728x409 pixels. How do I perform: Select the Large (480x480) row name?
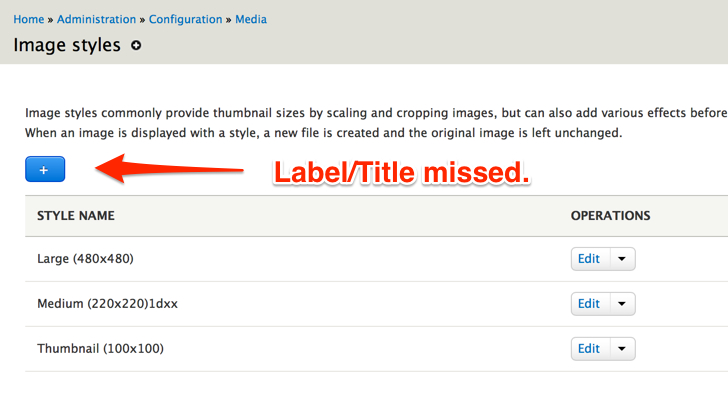85,259
